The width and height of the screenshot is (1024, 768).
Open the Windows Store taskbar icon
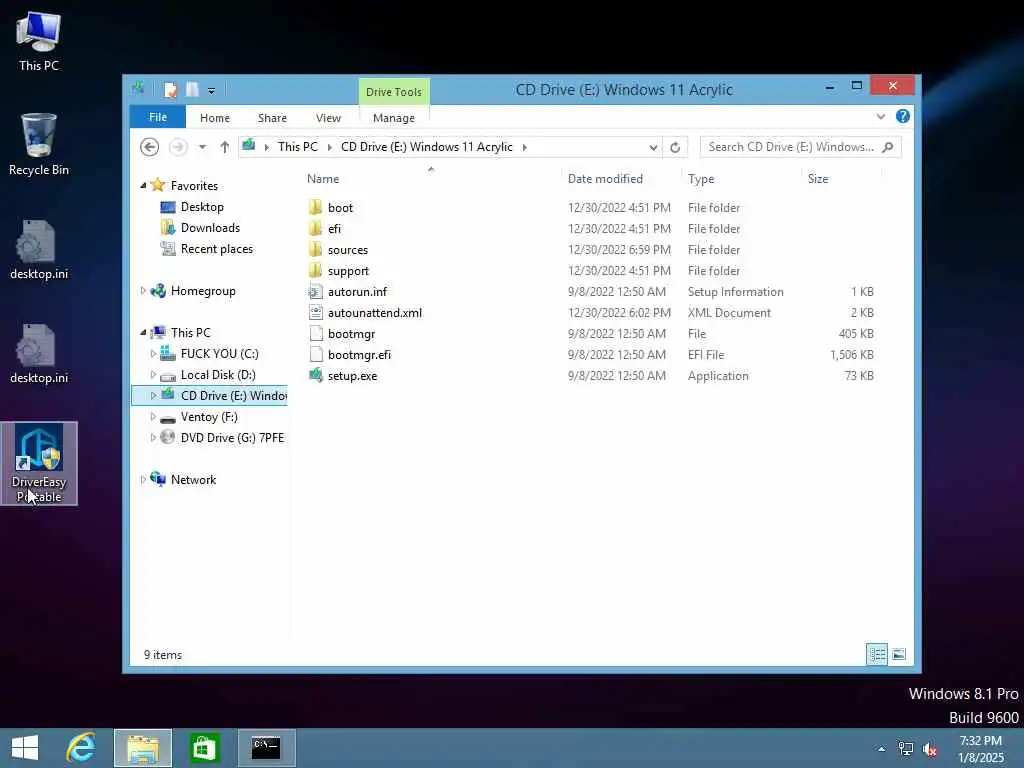click(204, 748)
